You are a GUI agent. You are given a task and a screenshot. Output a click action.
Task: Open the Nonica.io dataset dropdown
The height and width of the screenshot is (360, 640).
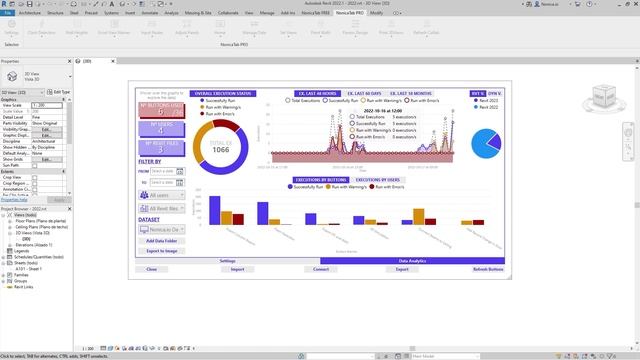click(x=162, y=230)
